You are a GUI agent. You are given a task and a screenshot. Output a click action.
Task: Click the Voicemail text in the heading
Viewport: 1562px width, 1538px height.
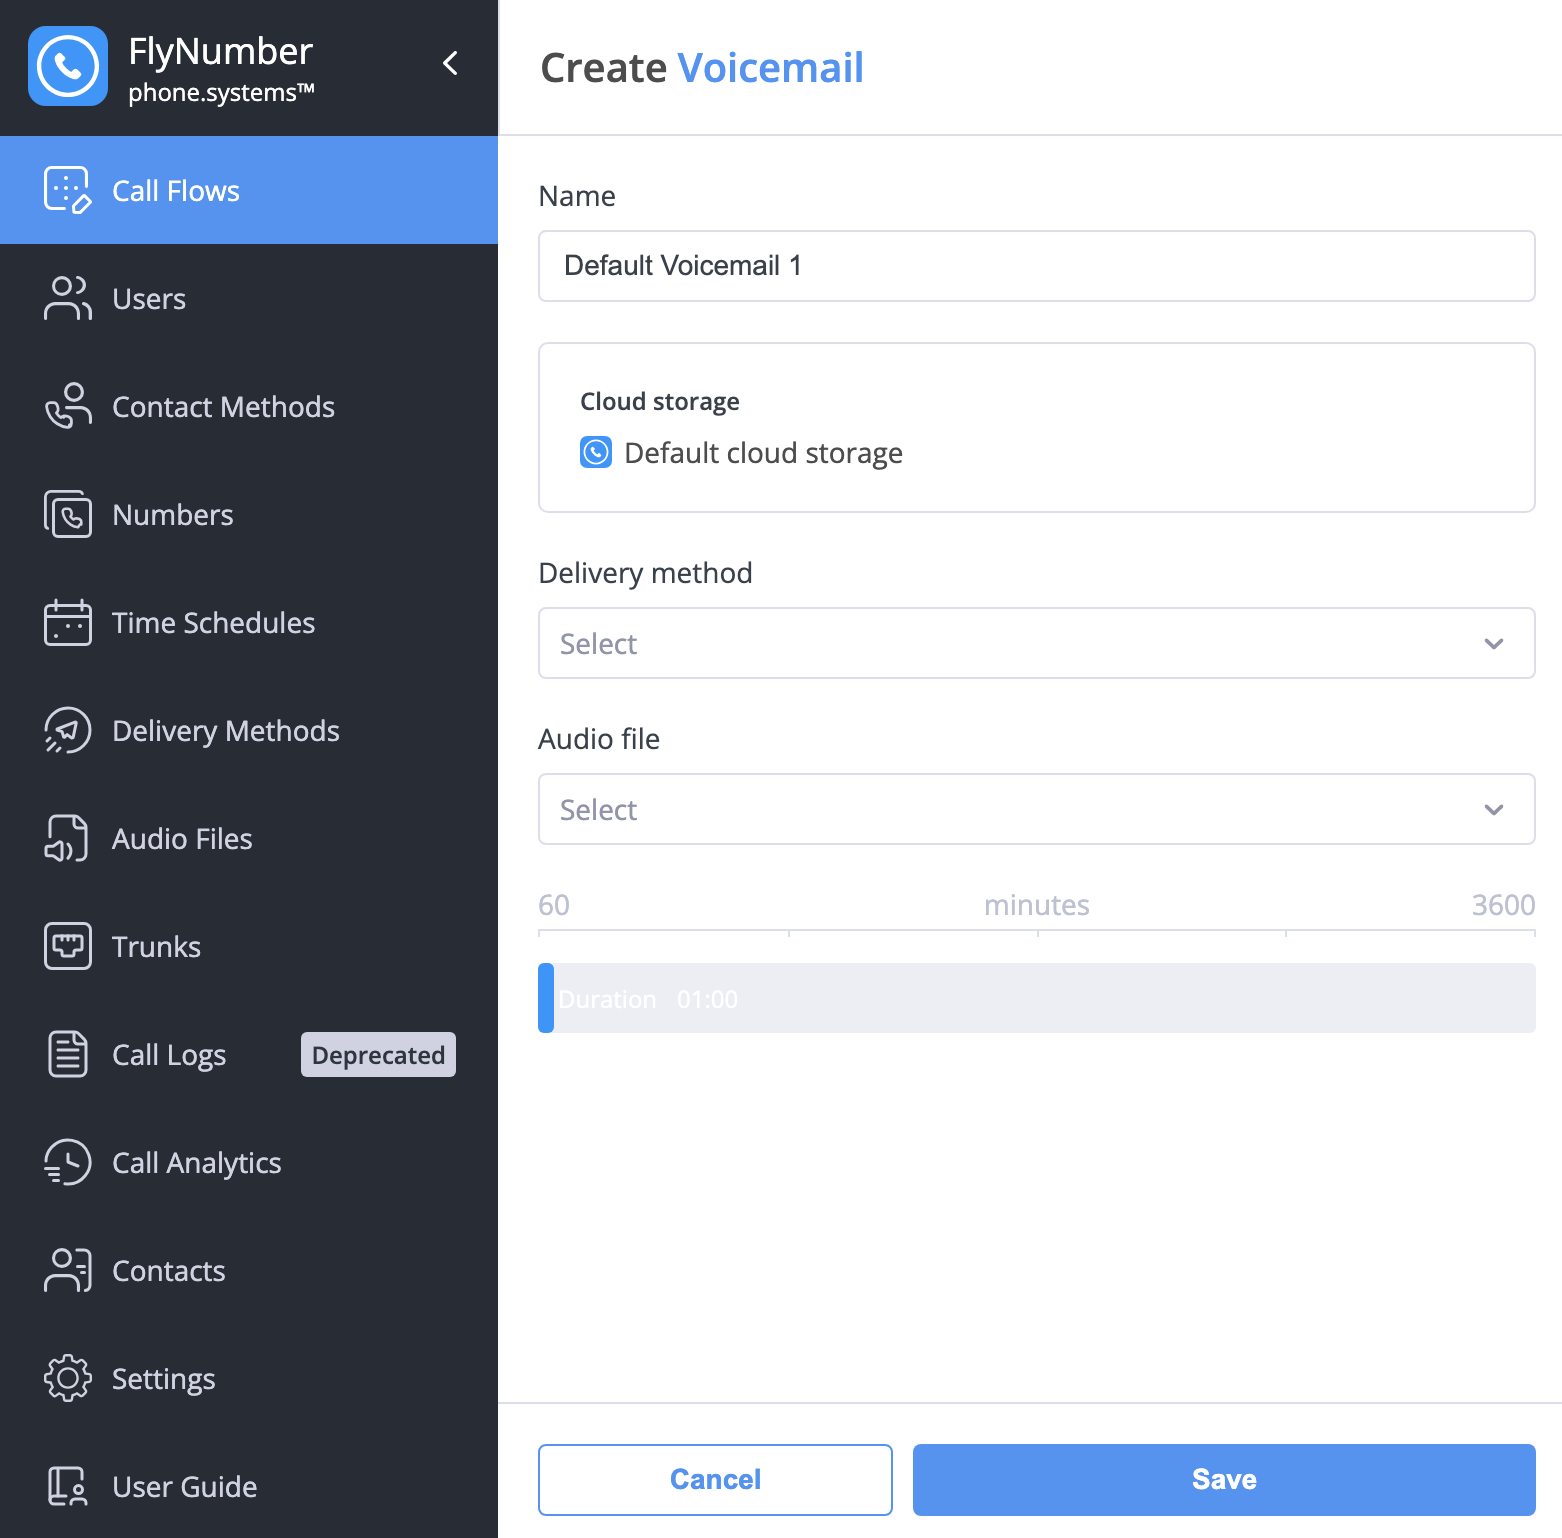tap(770, 68)
